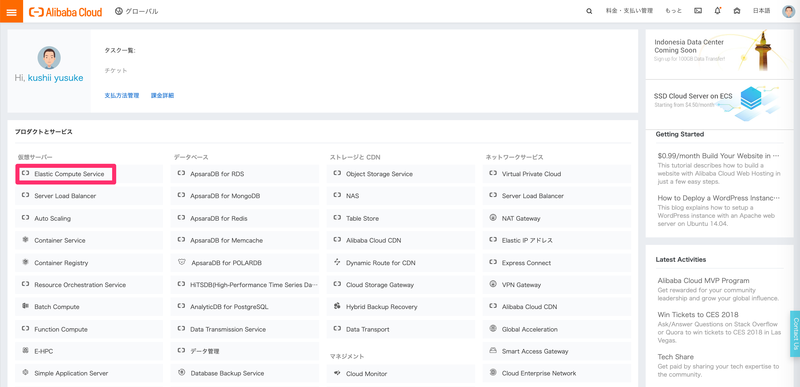Screen dimensions: 800x387
Task: Open NAS storage service
Action: tap(401, 196)
